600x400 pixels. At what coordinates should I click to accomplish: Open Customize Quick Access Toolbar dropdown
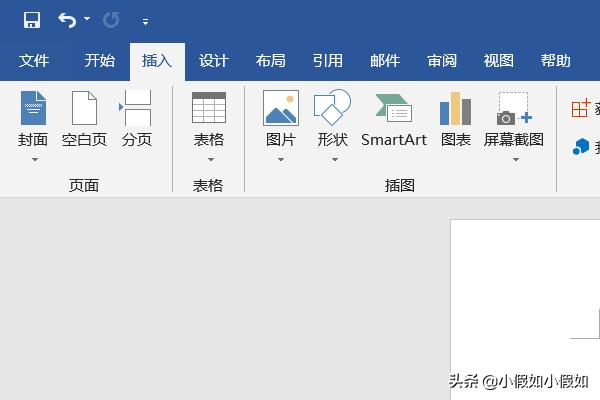point(145,22)
